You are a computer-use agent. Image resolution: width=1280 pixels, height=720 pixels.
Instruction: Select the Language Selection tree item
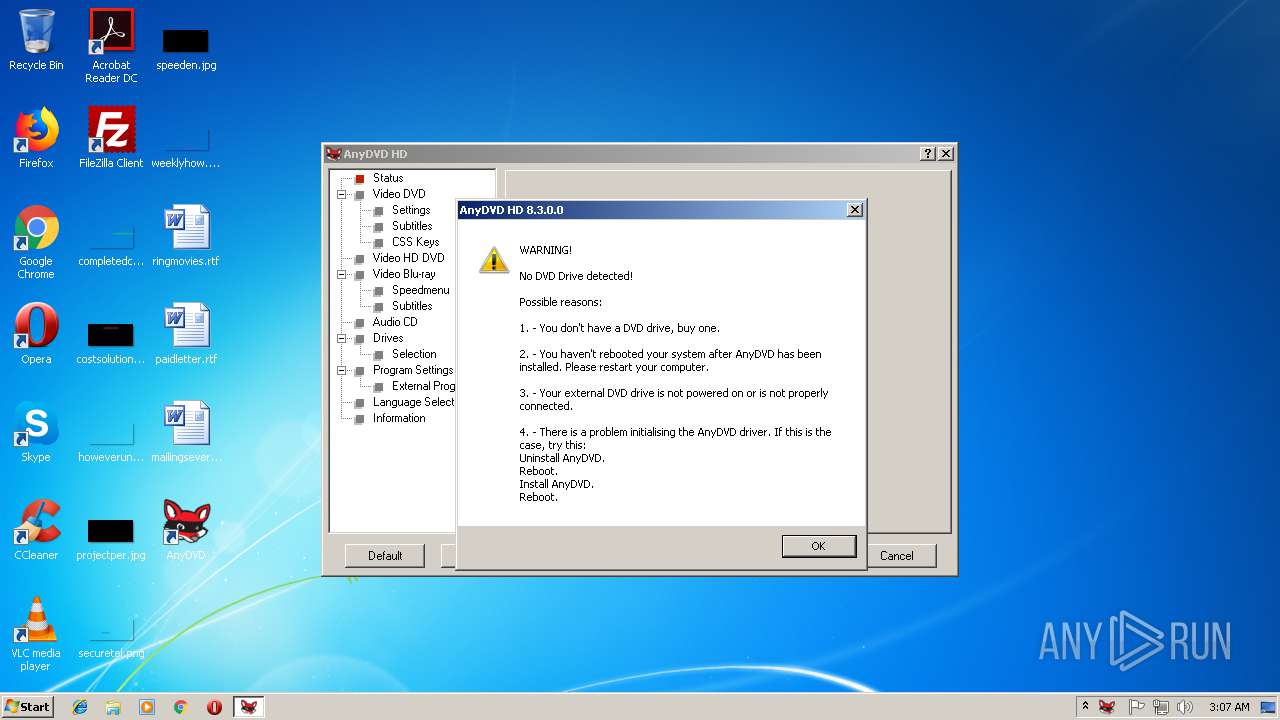coord(413,402)
